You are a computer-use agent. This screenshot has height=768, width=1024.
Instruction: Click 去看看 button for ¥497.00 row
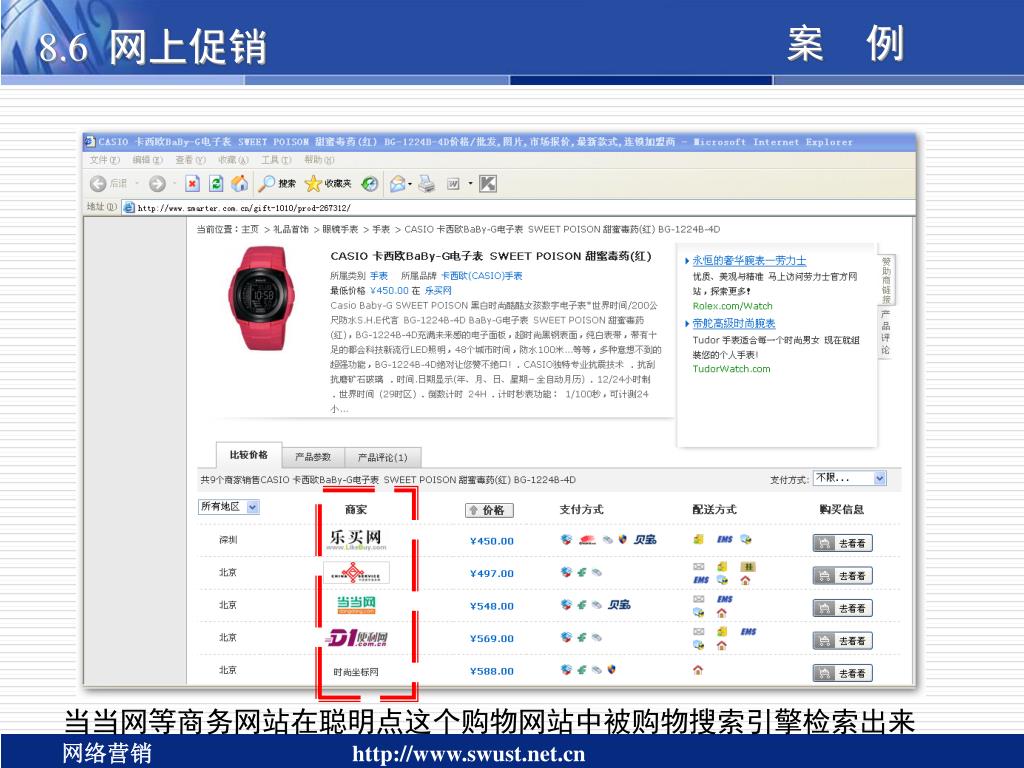pos(842,576)
